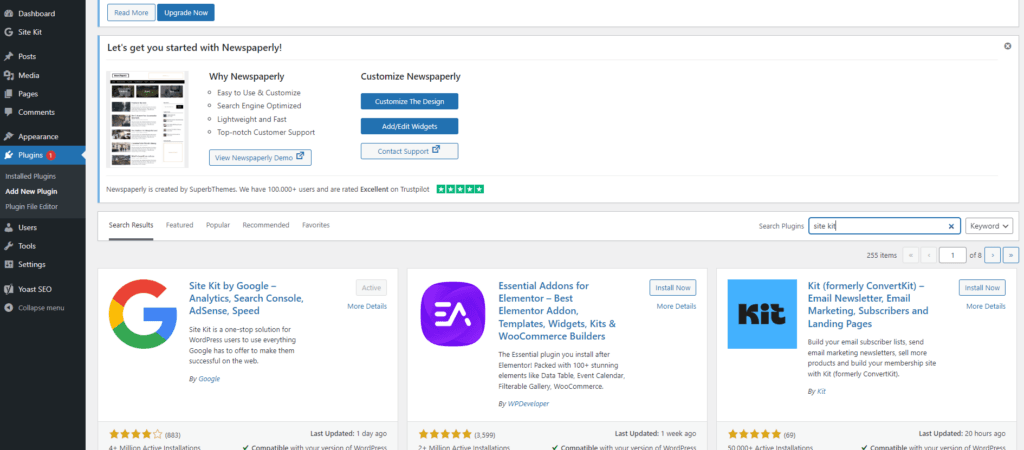Click the Active button for Site Kit
1024x450 pixels.
pos(372,287)
